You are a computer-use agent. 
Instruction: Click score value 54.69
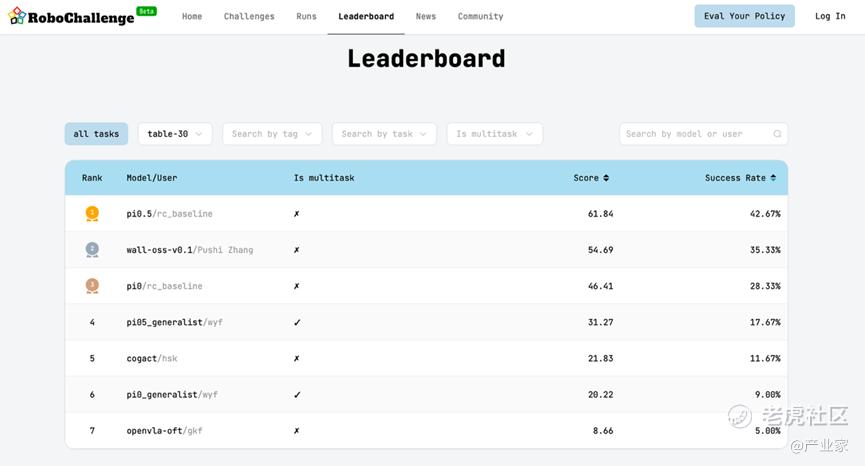pos(600,250)
